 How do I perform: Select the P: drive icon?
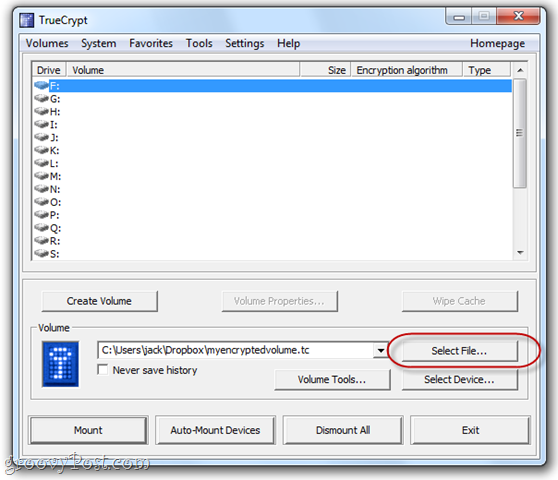(41, 215)
